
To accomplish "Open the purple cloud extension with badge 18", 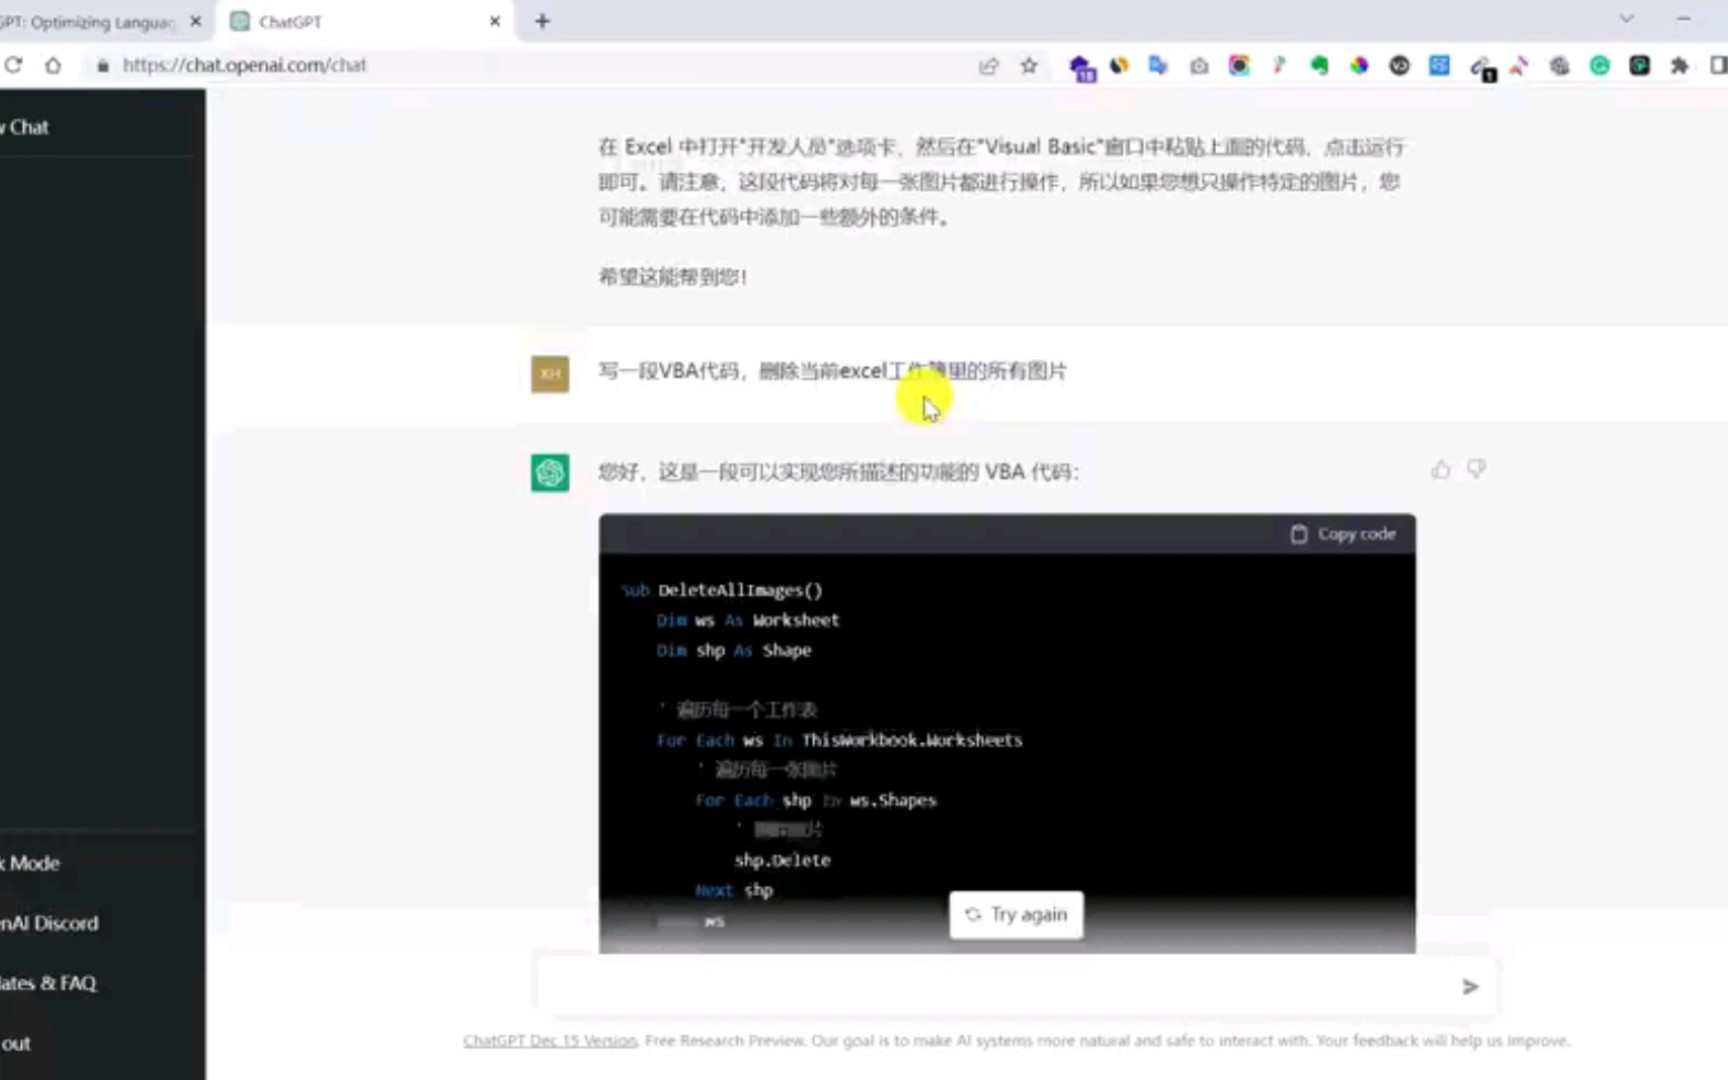I will (1081, 68).
